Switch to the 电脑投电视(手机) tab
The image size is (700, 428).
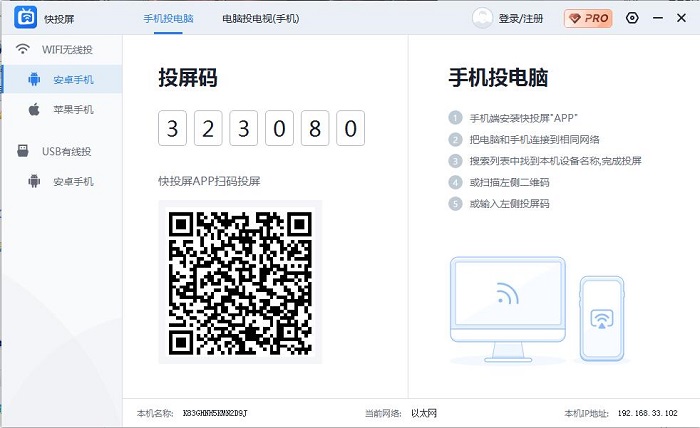[x=260, y=18]
